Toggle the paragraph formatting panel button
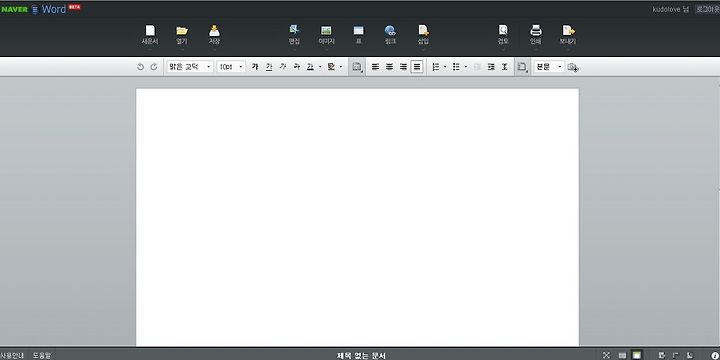Image resolution: width=720 pixels, height=360 pixels. pos(522,67)
